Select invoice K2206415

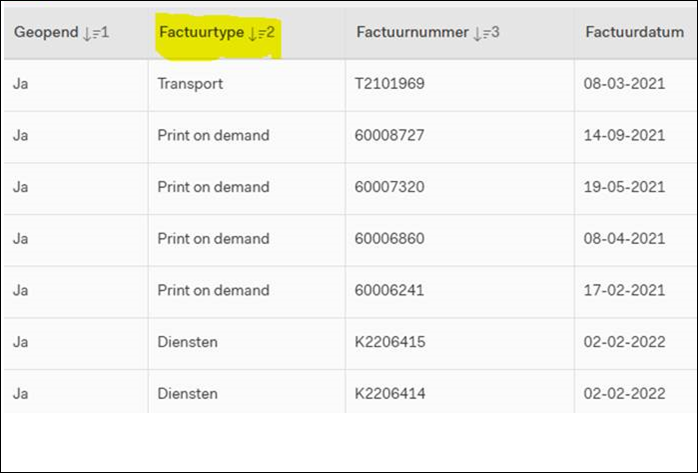(x=390, y=342)
